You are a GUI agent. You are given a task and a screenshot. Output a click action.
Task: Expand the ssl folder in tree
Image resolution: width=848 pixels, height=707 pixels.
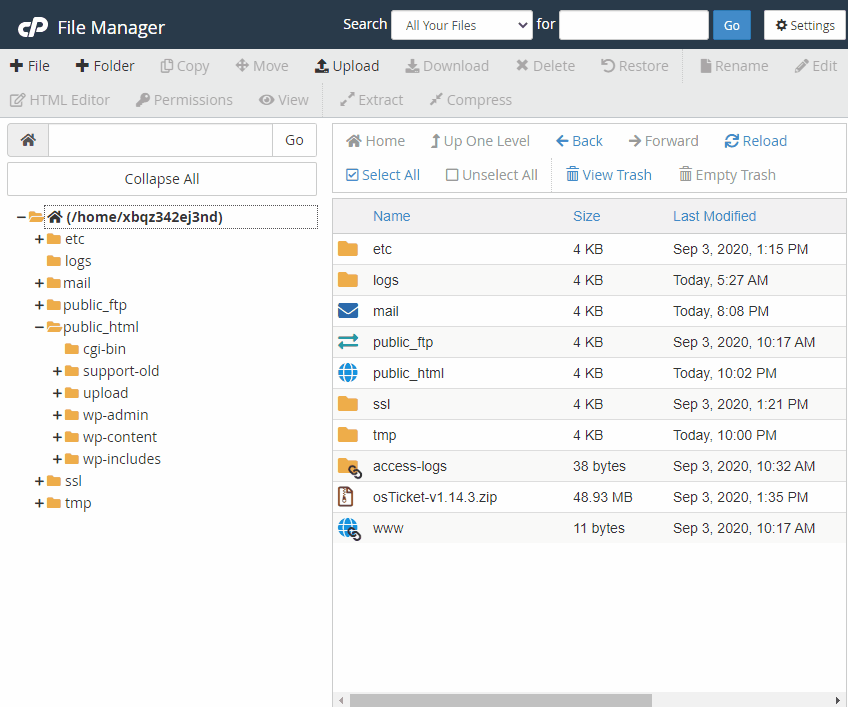[x=39, y=481]
